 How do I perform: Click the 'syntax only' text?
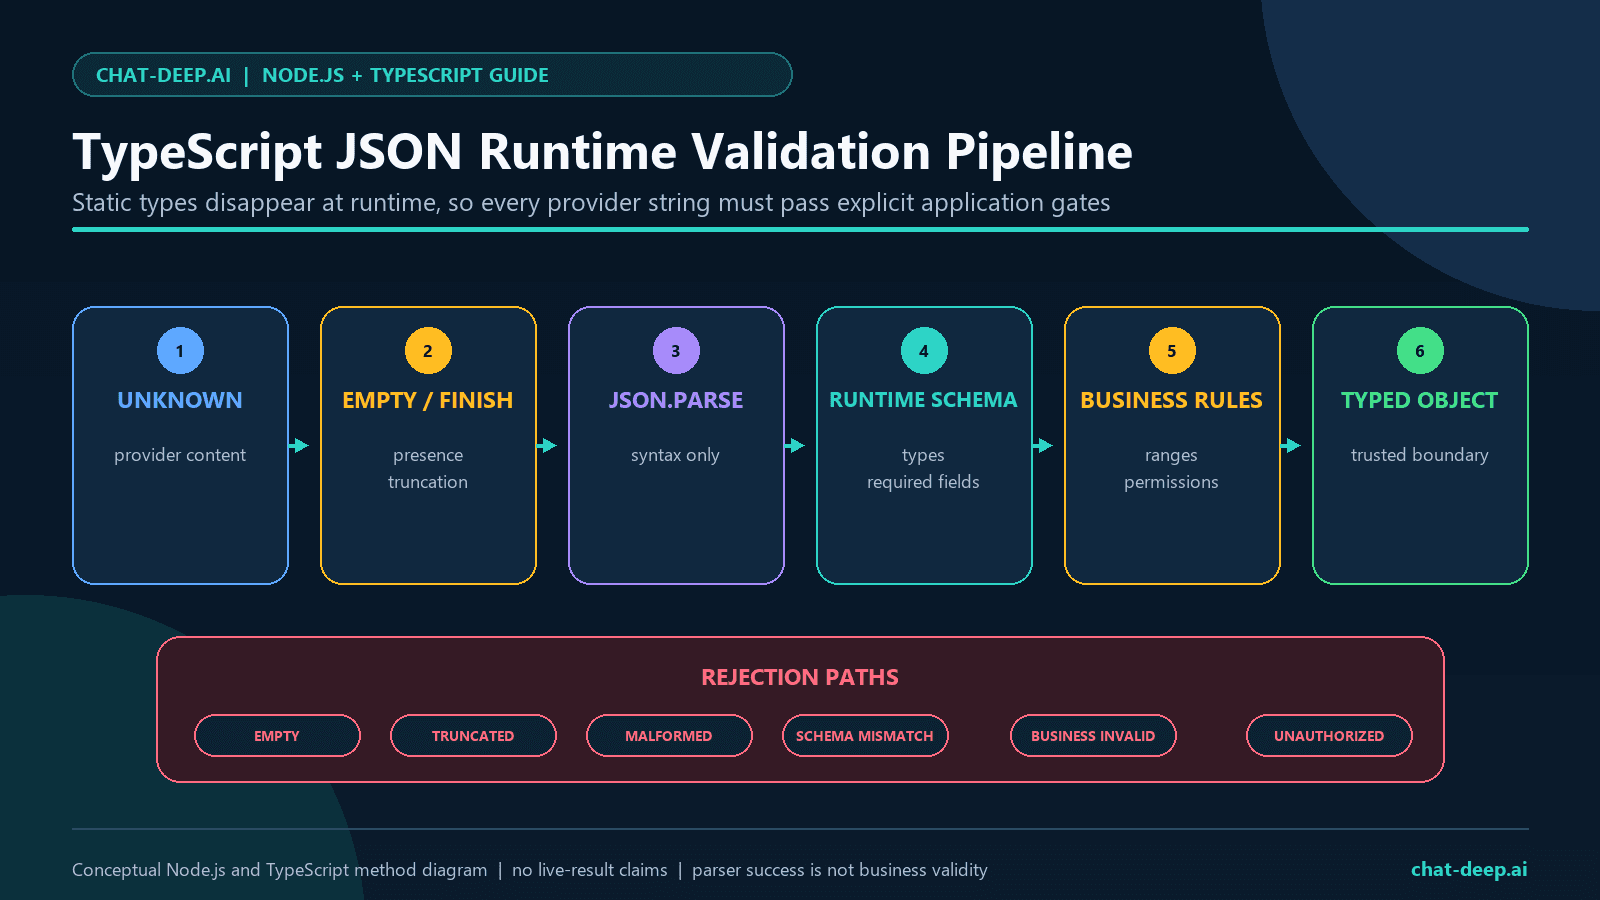pos(675,455)
